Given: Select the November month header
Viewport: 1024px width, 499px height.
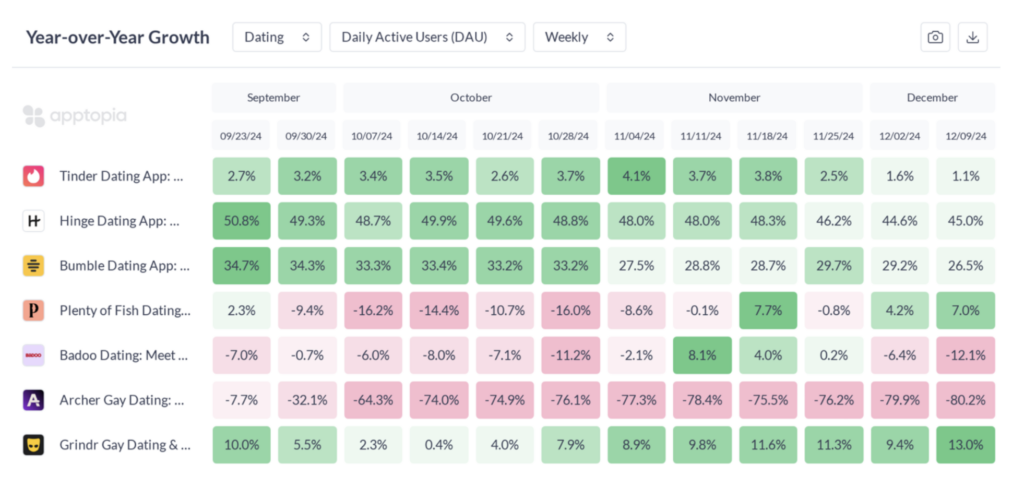Looking at the screenshot, I should 734,98.
